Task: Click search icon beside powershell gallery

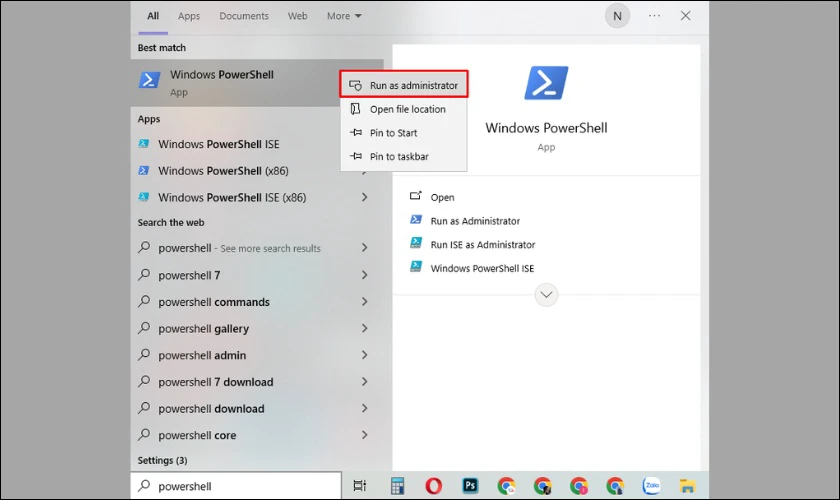Action: pos(144,327)
